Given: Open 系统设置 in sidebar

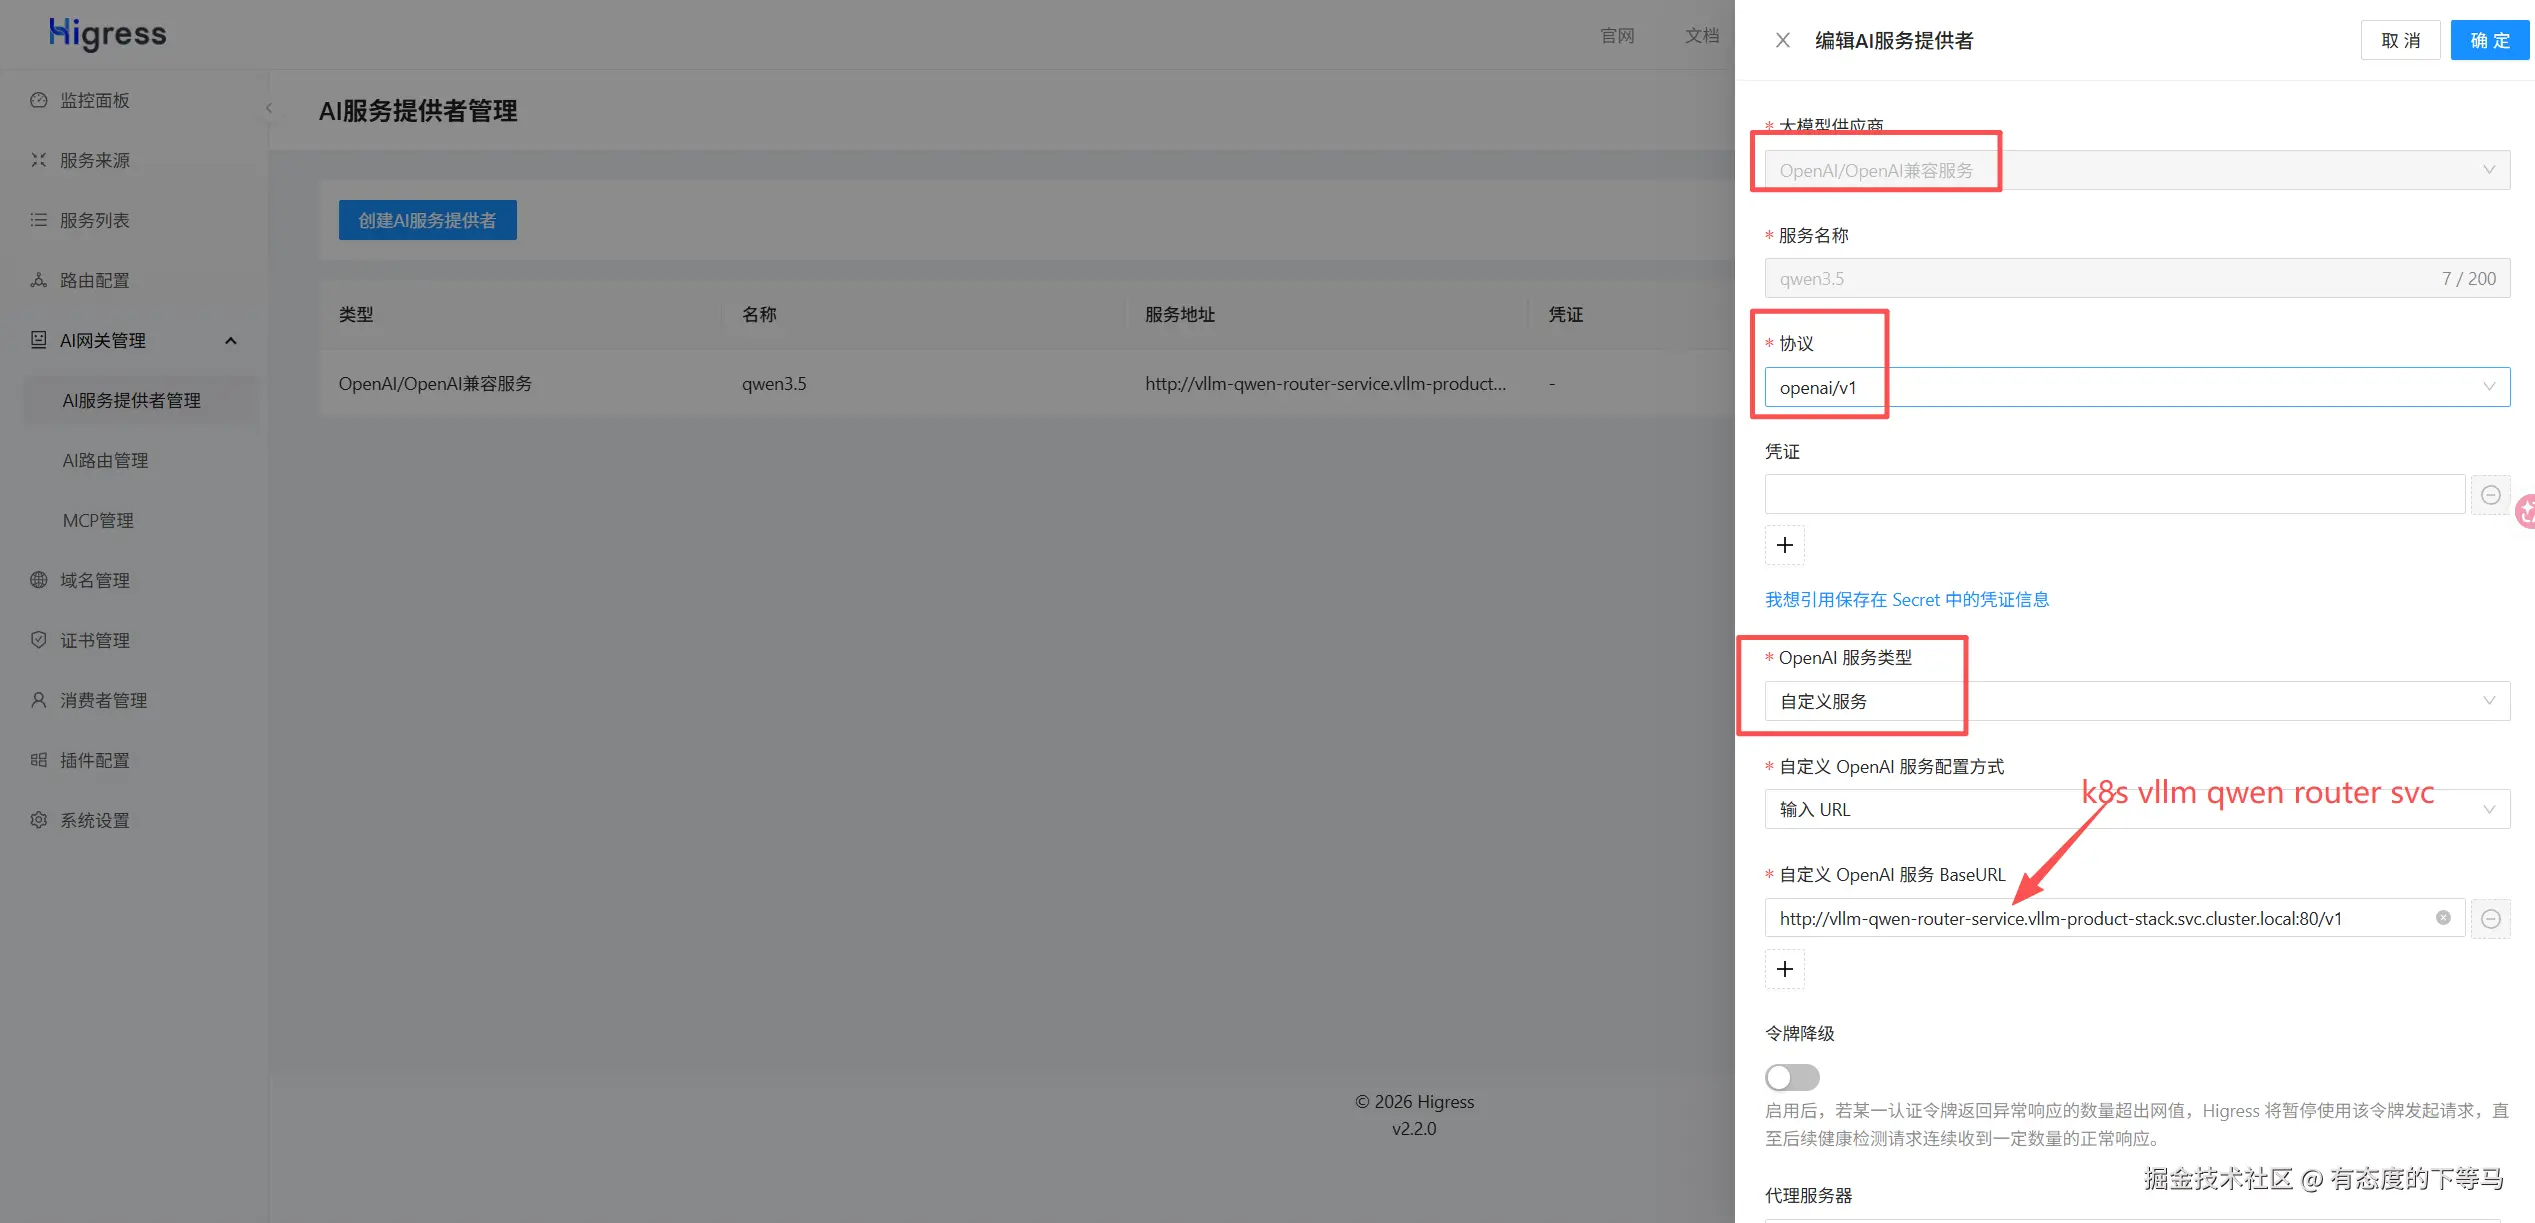Looking at the screenshot, I should [x=94, y=820].
